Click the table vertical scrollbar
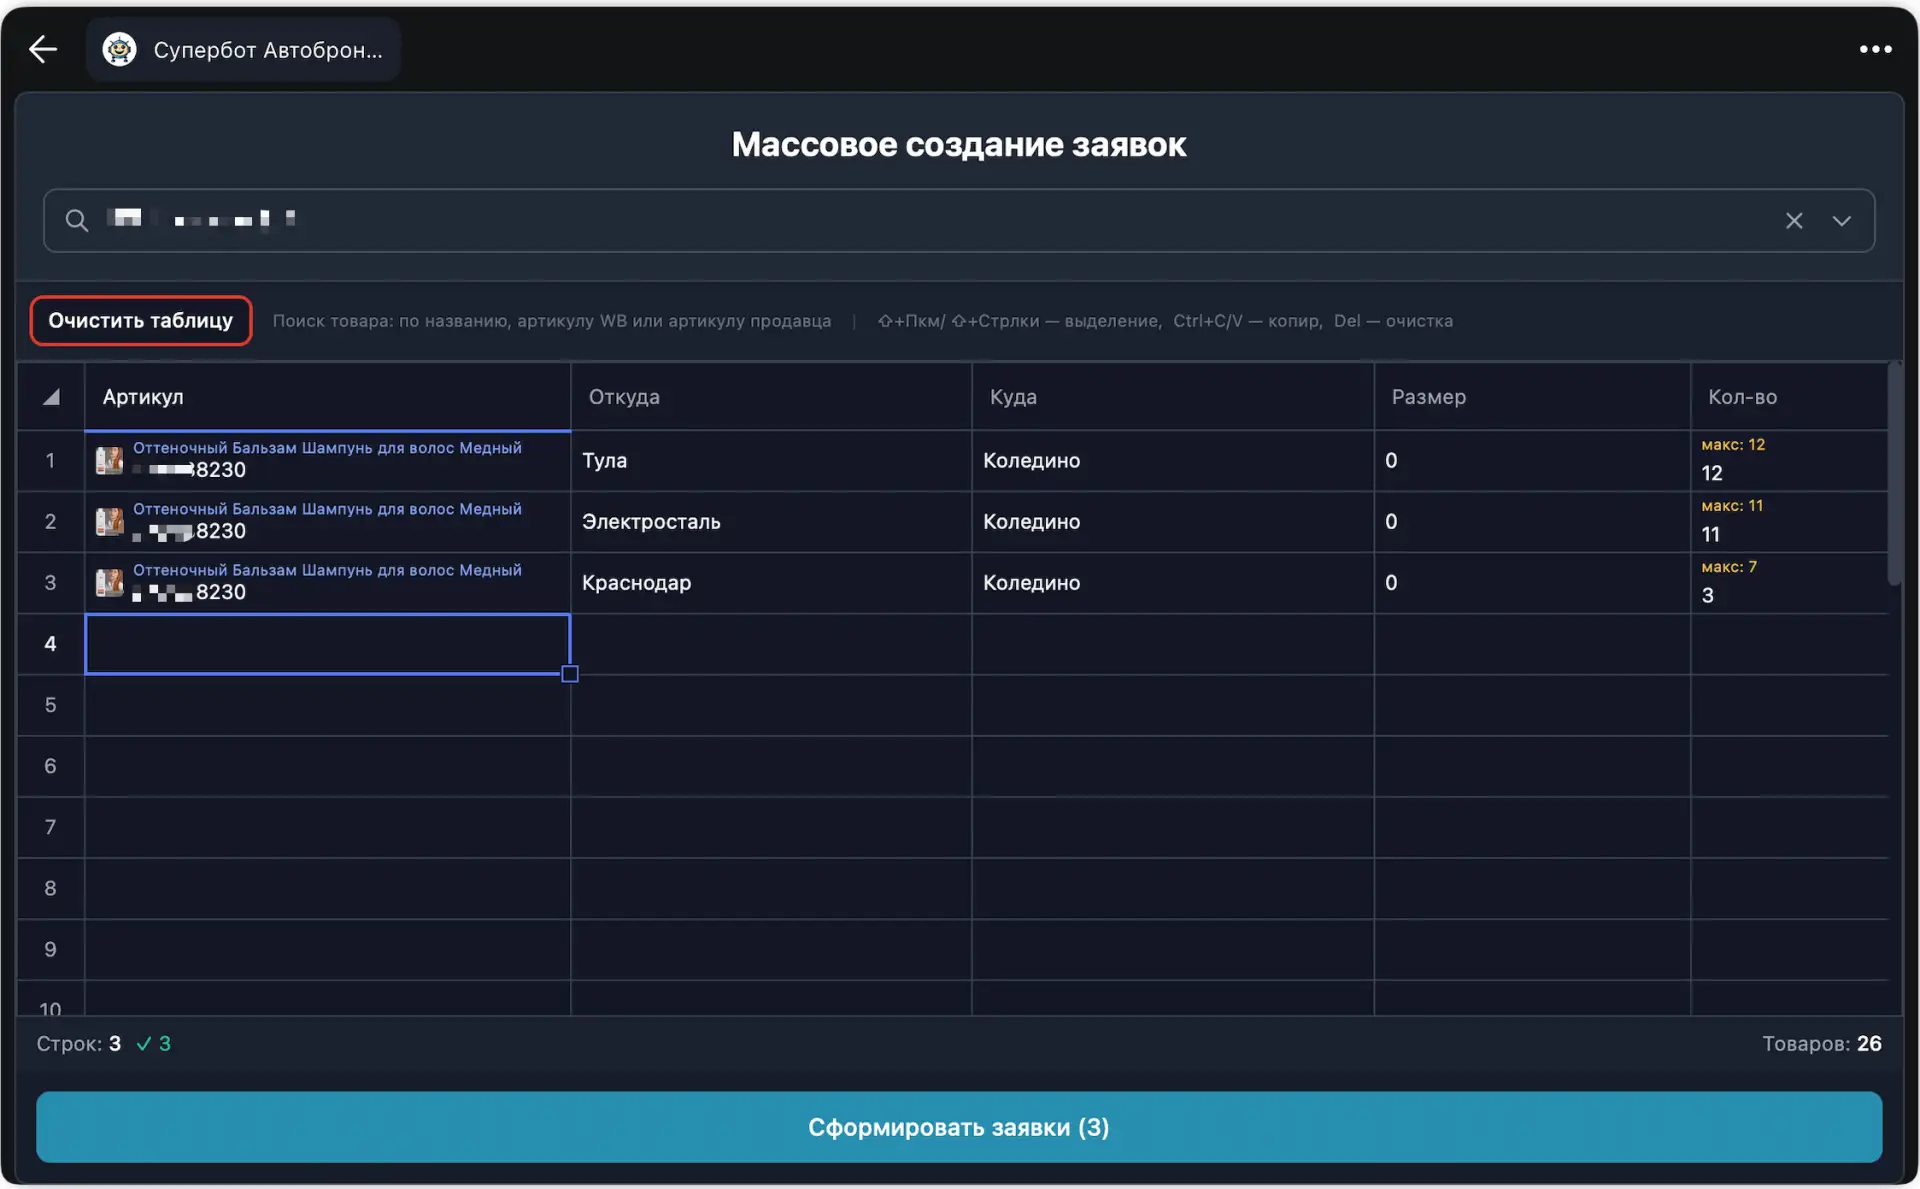1920x1189 pixels. tap(1894, 475)
